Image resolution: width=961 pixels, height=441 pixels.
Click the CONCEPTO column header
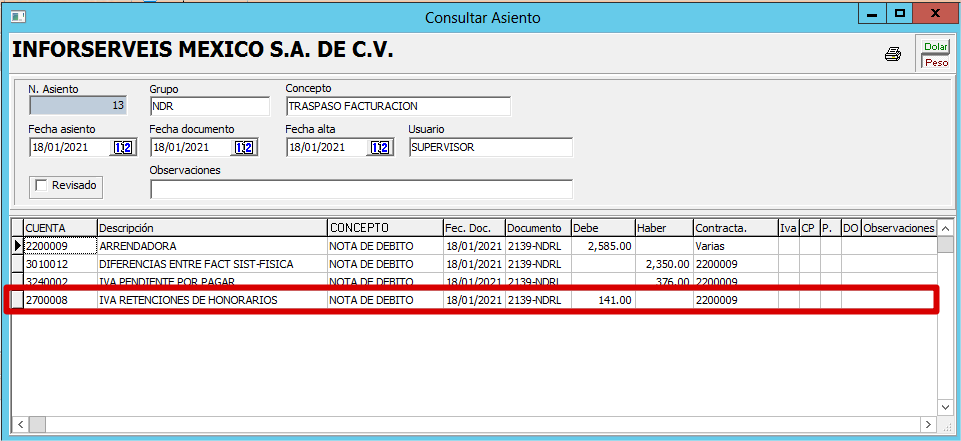tap(385, 228)
